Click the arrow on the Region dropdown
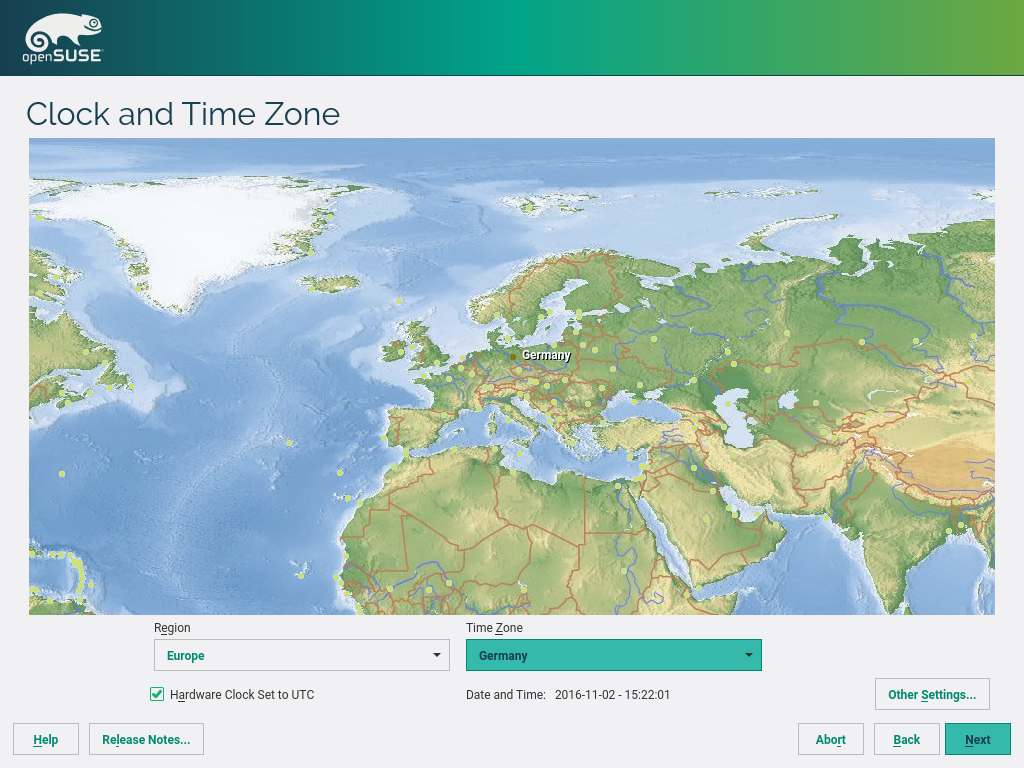This screenshot has height=768, width=1024. [x=436, y=655]
